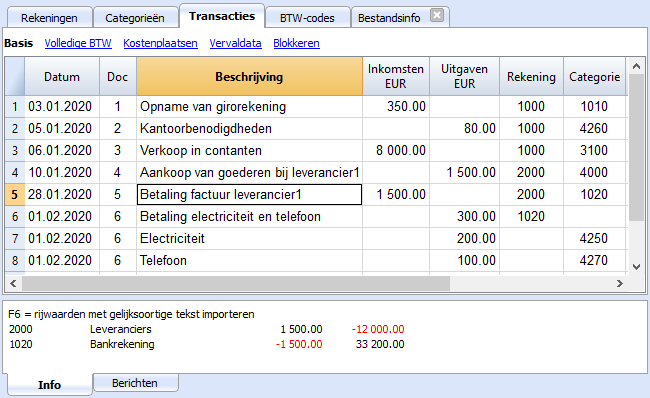Click the horizontal scrollbar left arrow
Image resolution: width=650 pixels, height=398 pixels.
click(13, 284)
